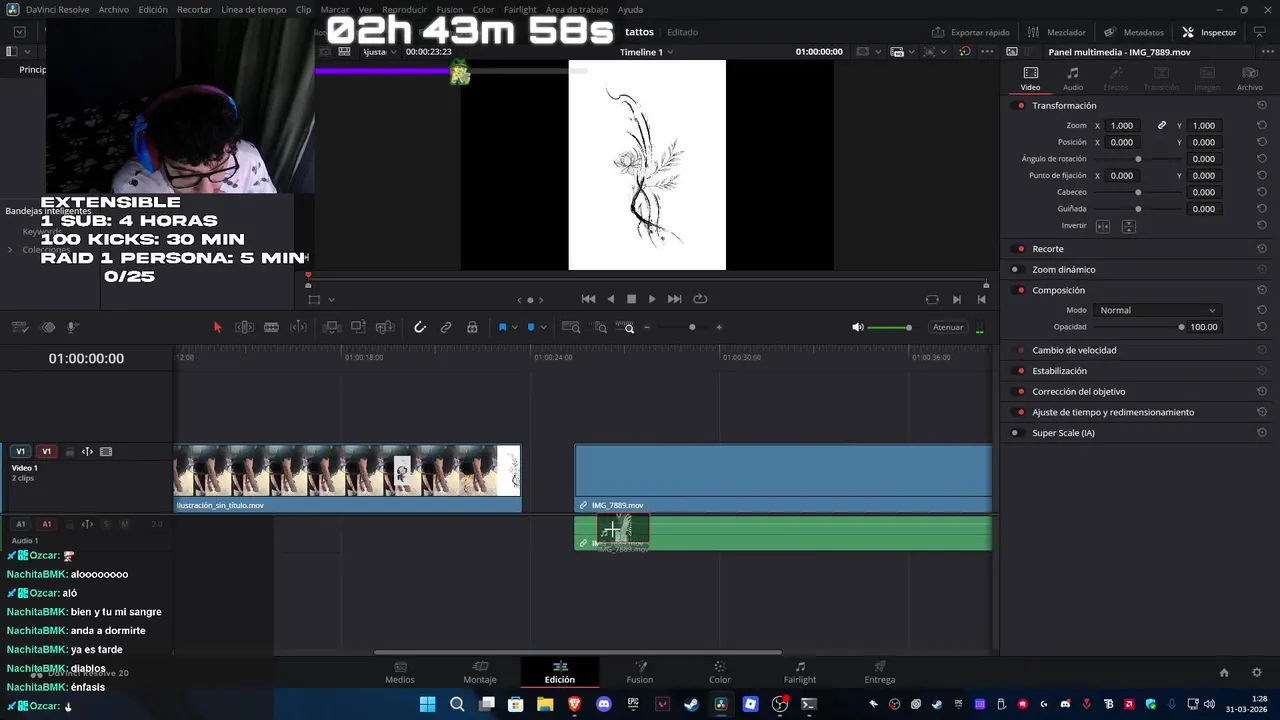Switch to the Fairlight page
The width and height of the screenshot is (1280, 720).
point(800,672)
